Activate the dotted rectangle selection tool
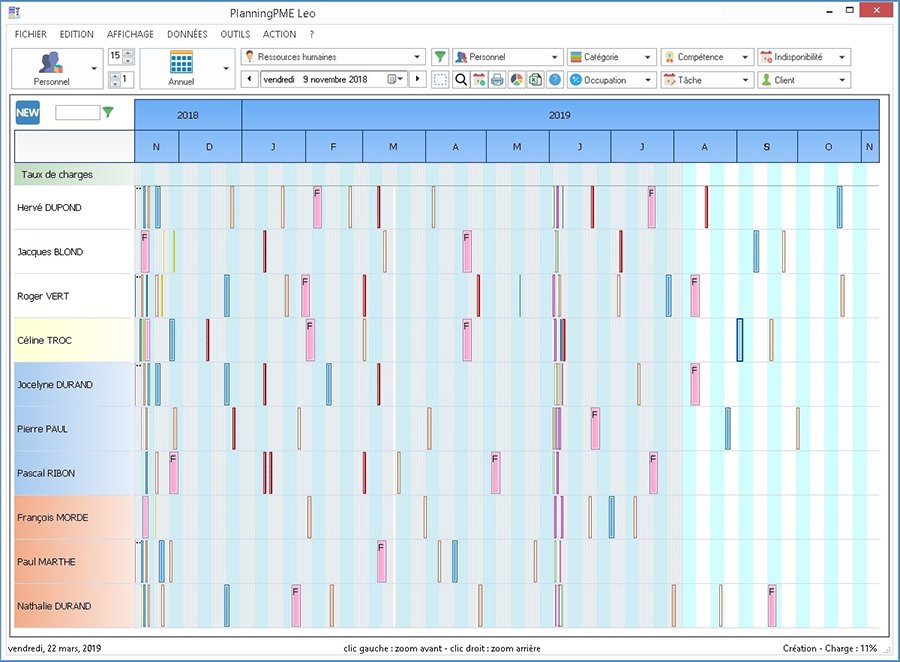The image size is (900, 662). (x=441, y=80)
